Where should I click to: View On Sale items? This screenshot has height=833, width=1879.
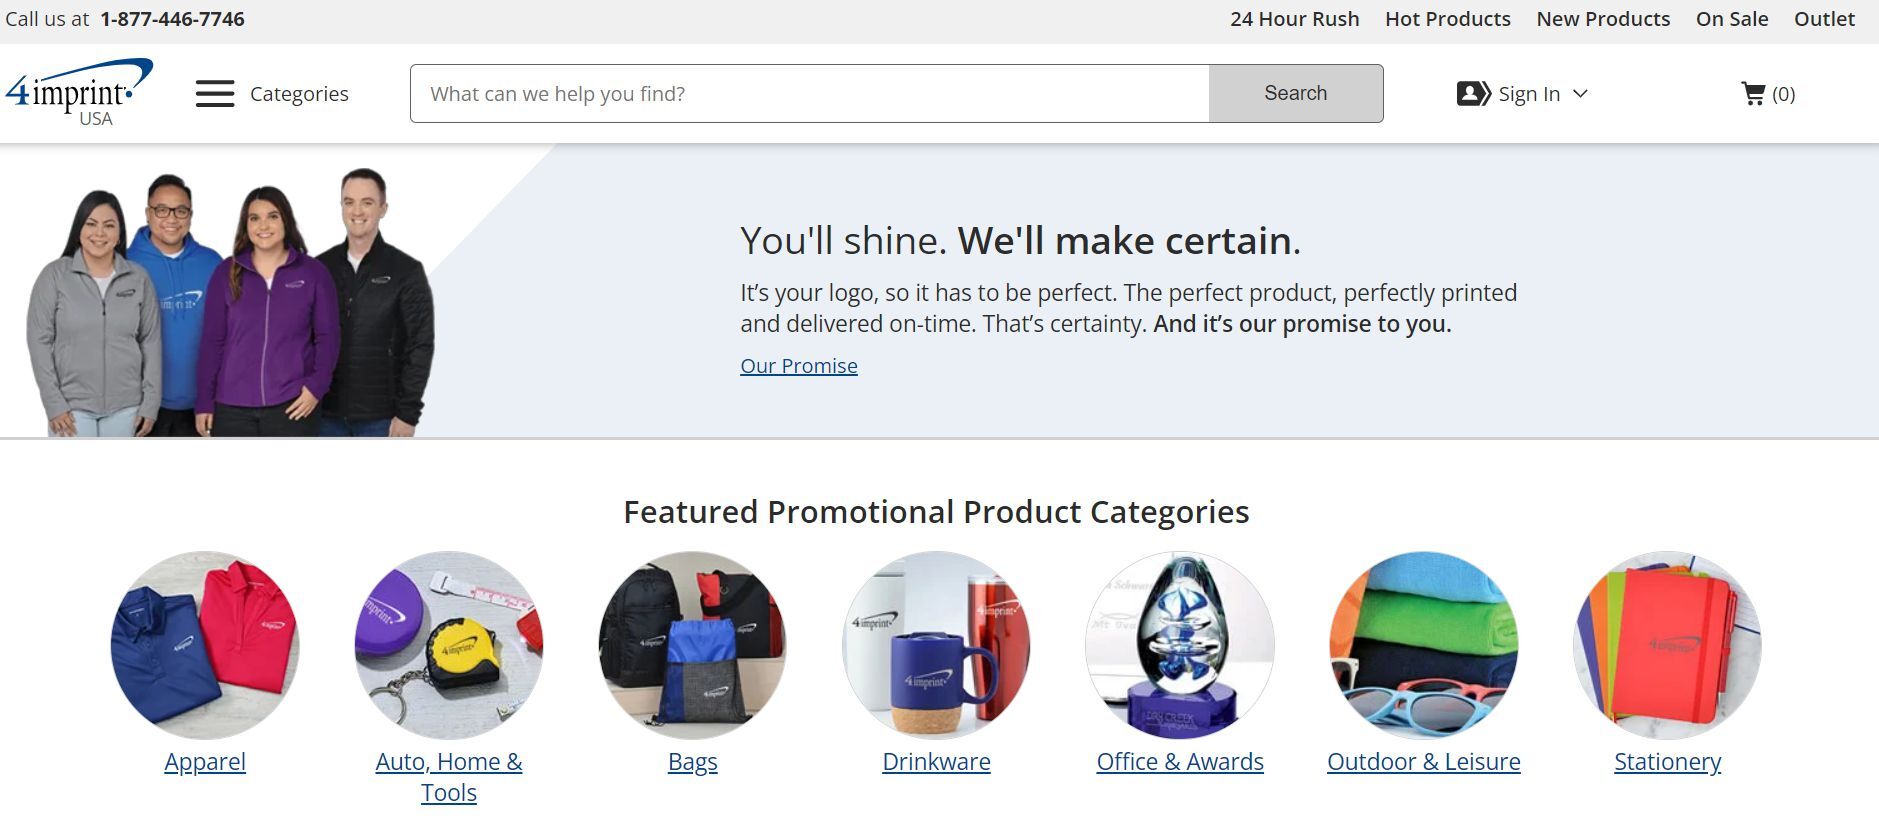point(1731,19)
